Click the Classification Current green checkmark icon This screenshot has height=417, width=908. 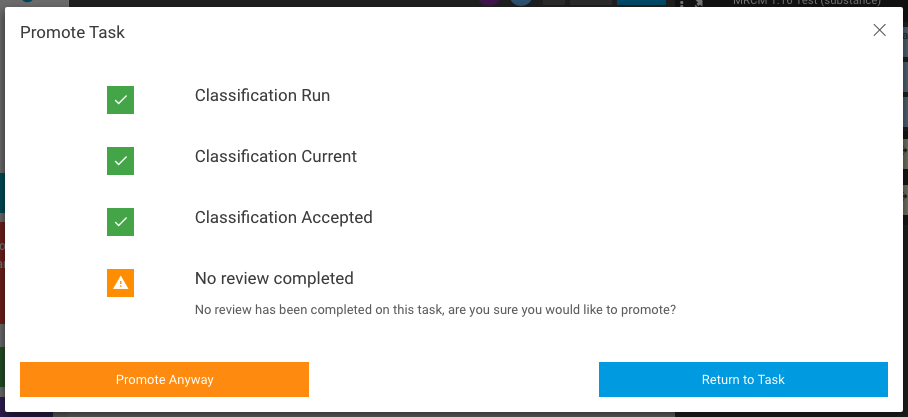tap(120, 160)
